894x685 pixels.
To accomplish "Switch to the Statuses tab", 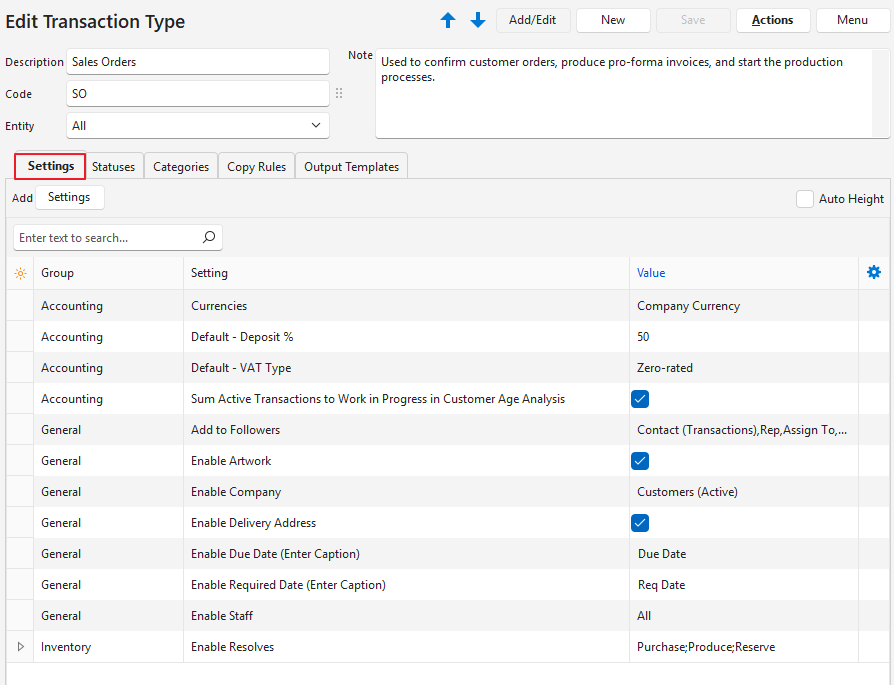I will pyautogui.click(x=114, y=167).
